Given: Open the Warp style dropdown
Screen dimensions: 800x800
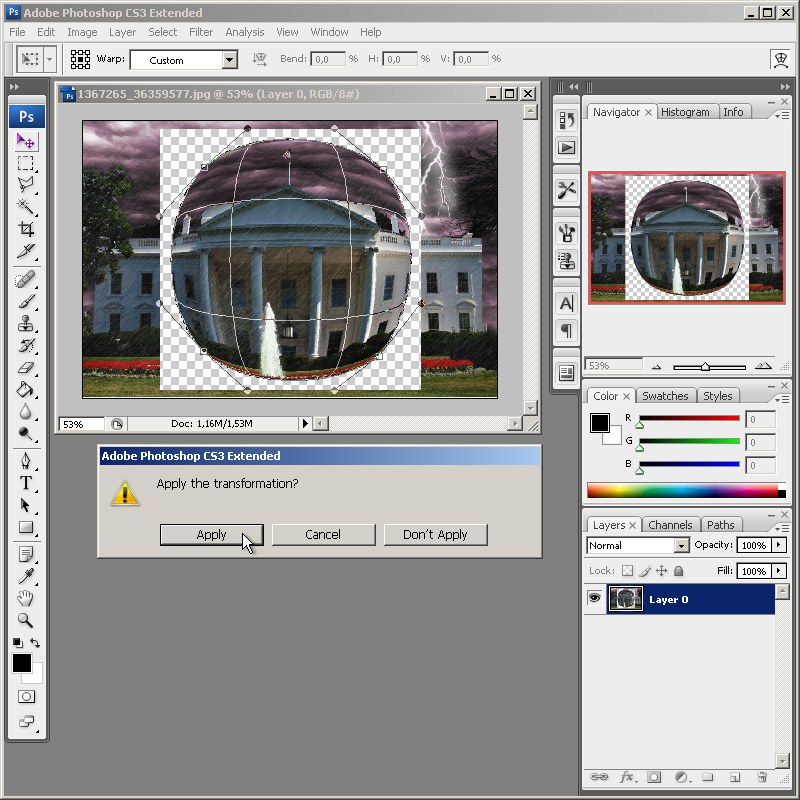Looking at the screenshot, I should pyautogui.click(x=230, y=60).
